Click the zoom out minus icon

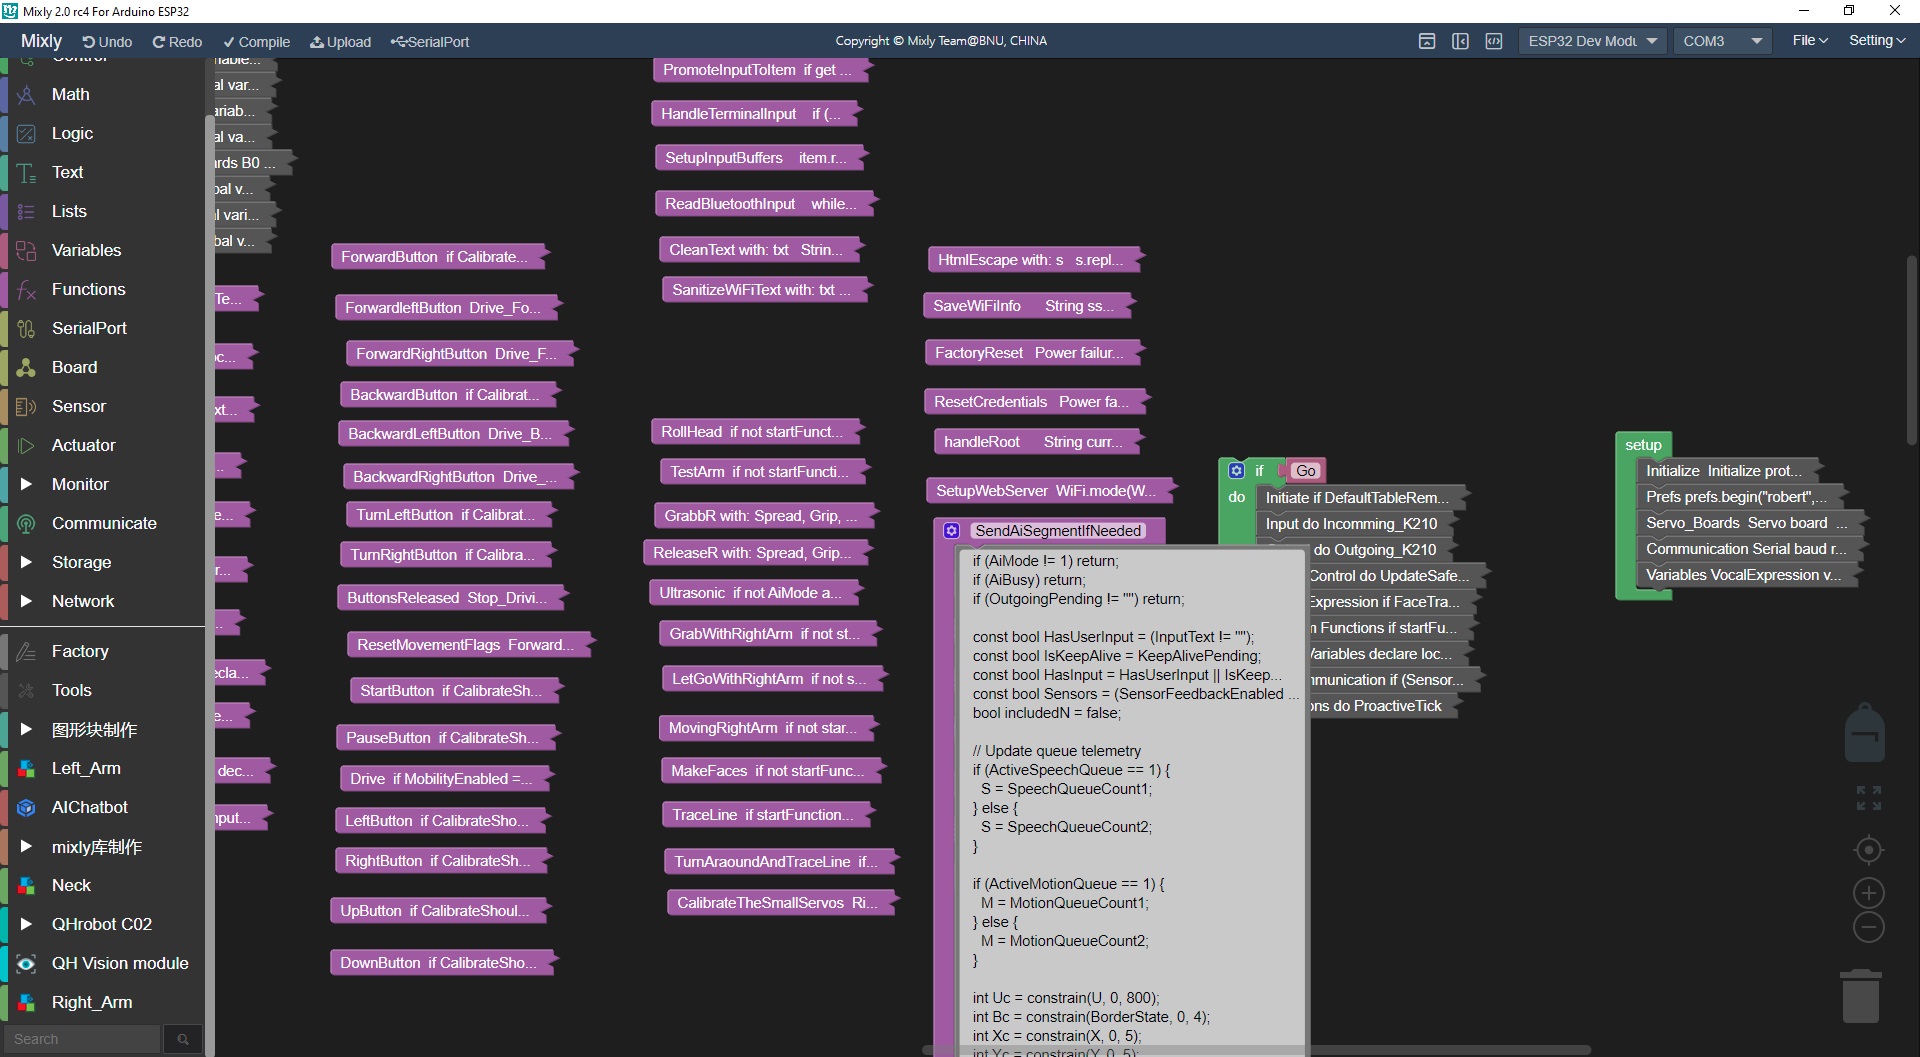tap(1868, 927)
